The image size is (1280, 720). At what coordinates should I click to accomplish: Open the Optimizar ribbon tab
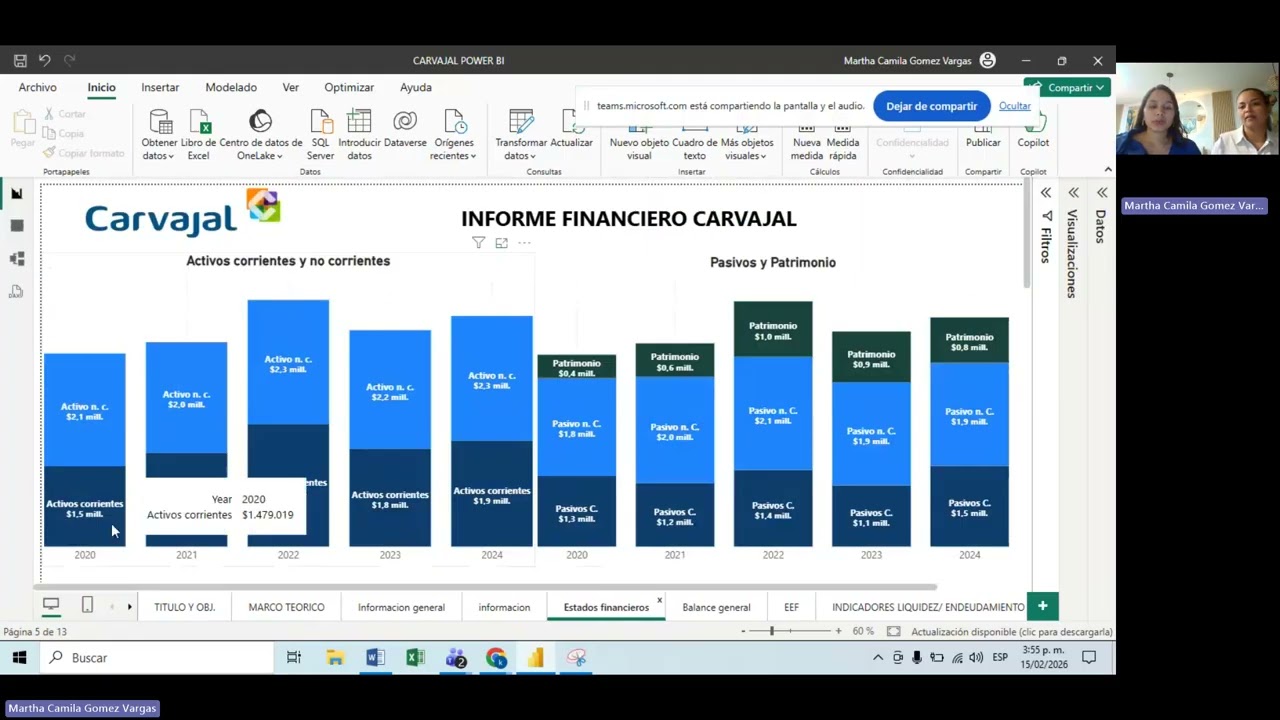point(349,88)
